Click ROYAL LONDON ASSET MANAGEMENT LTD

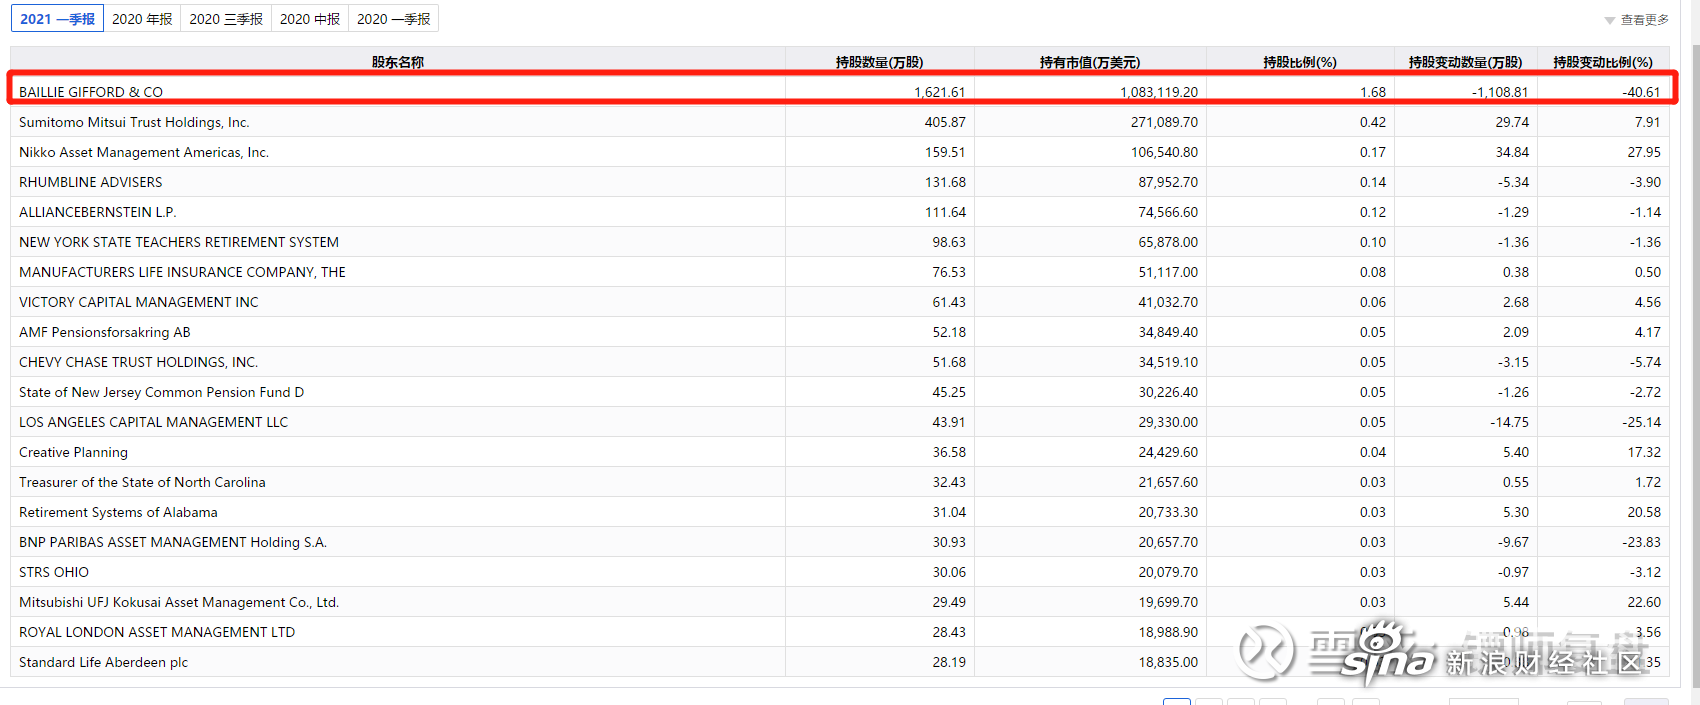(x=157, y=632)
